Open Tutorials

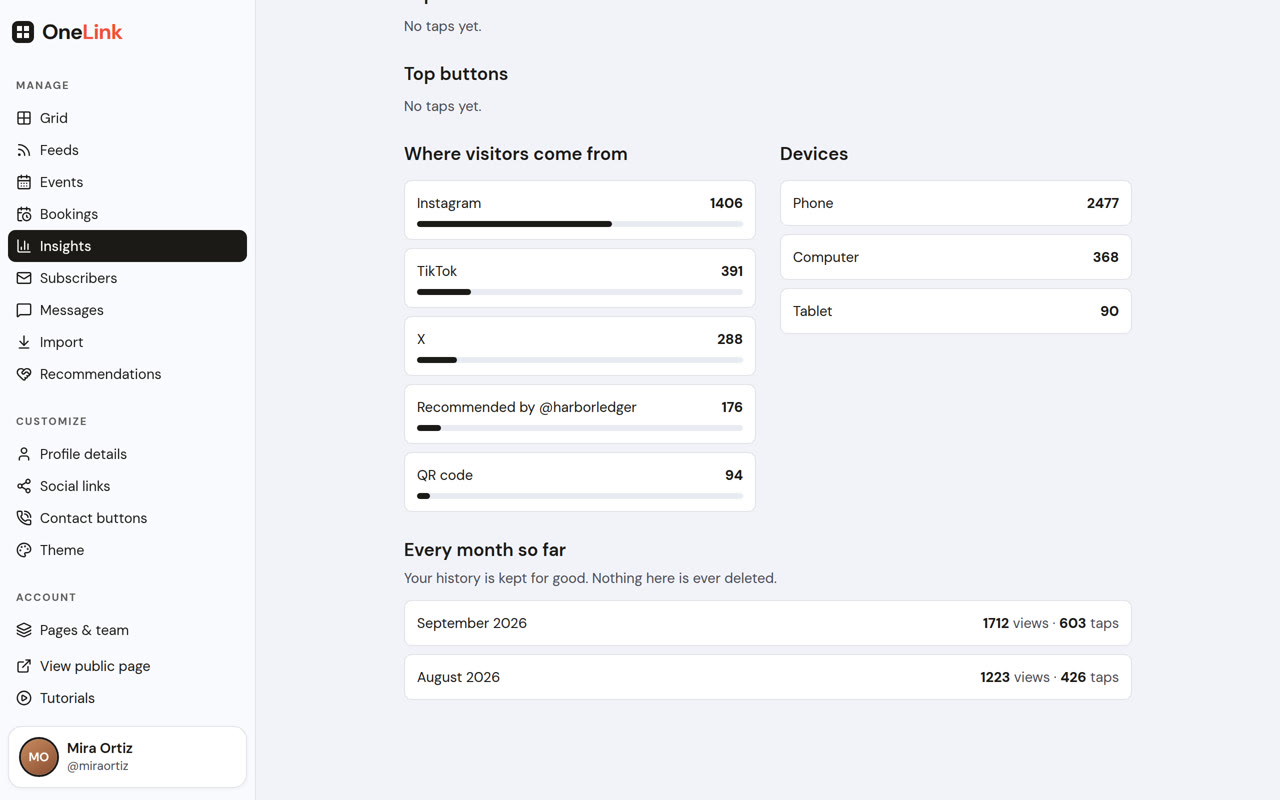tap(127, 698)
